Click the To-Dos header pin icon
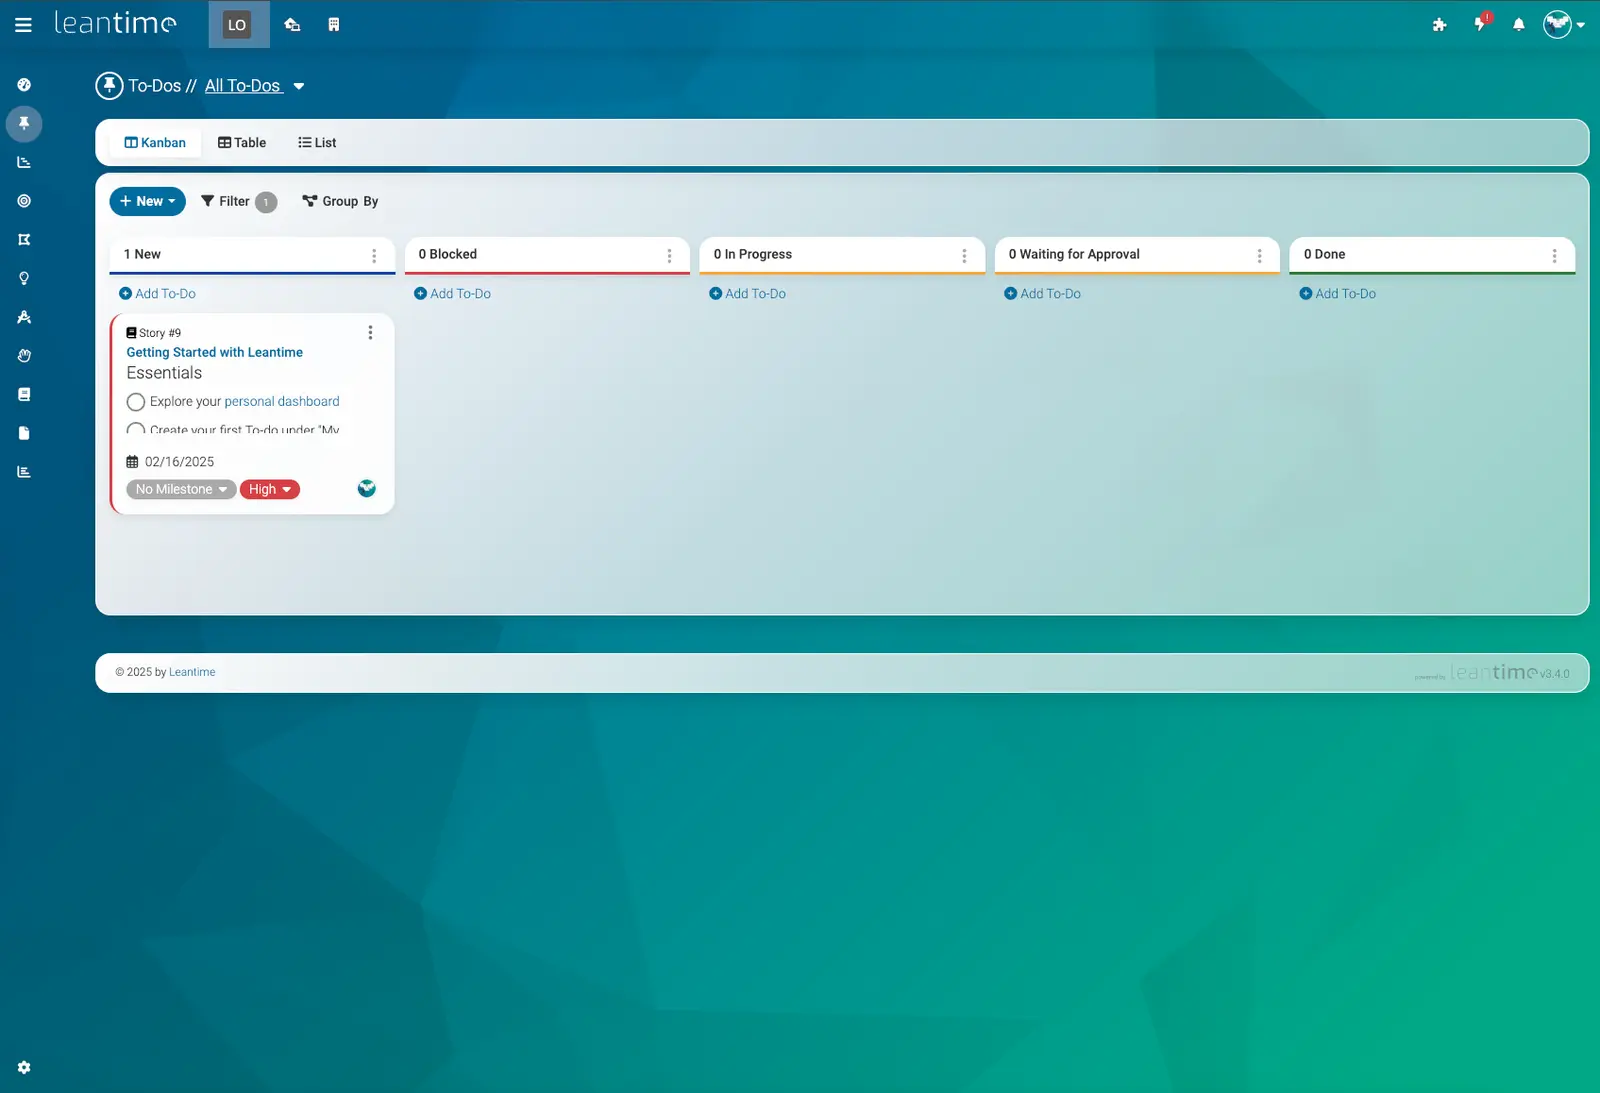Viewport: 1600px width, 1093px height. coord(109,86)
